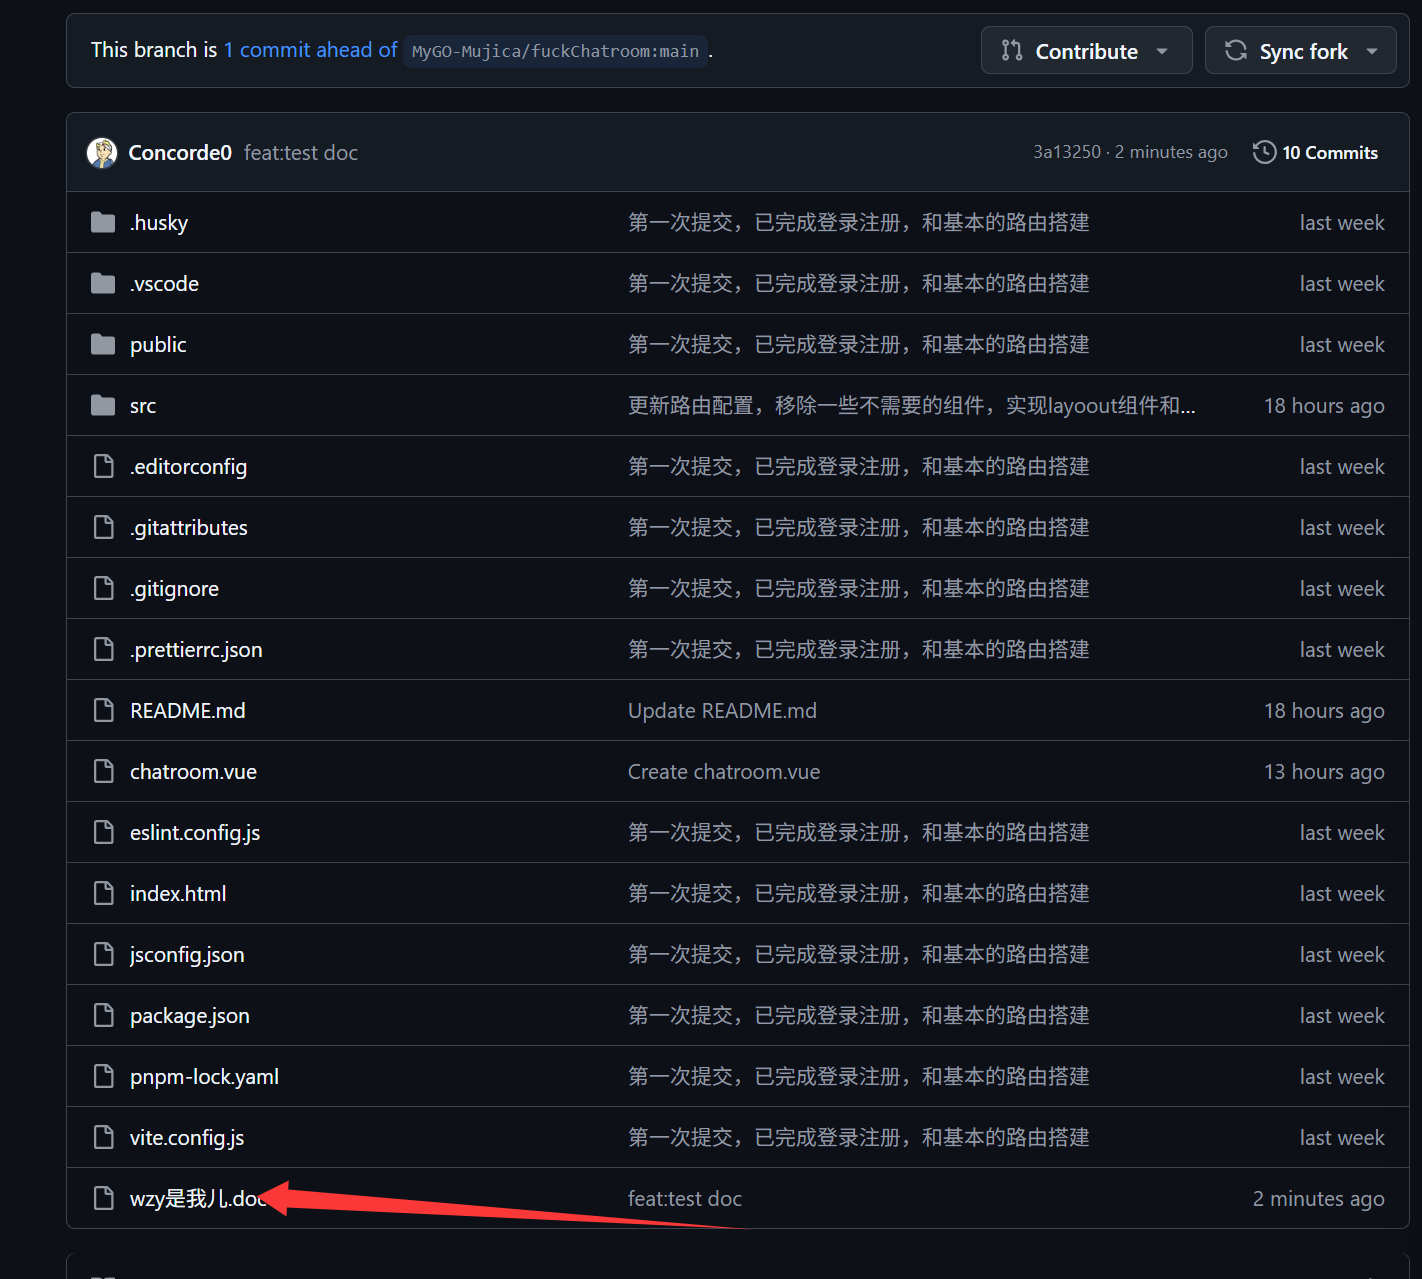Click 'last week' in the index.html row

click(x=1342, y=894)
